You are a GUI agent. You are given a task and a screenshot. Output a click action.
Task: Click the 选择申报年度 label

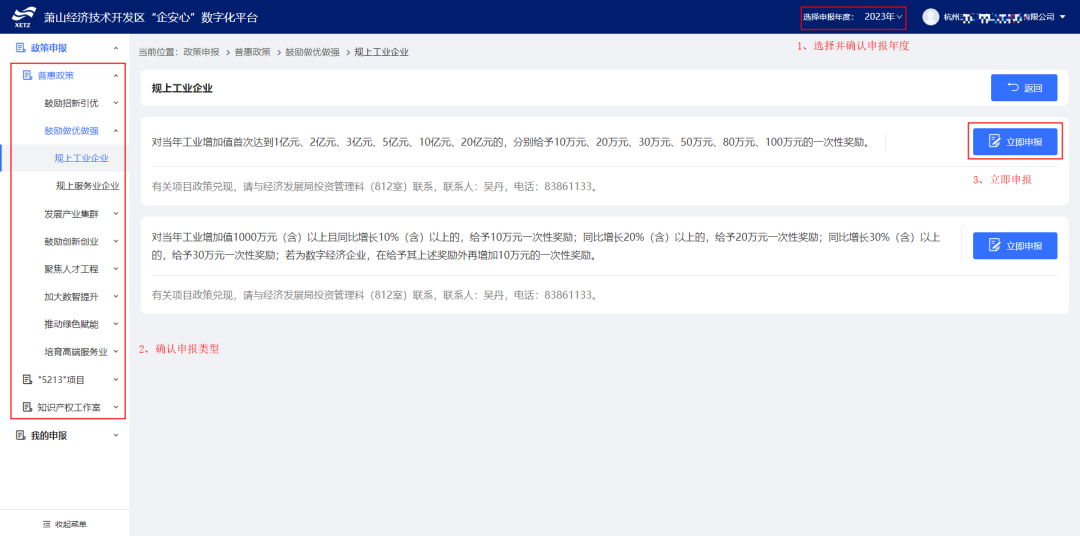coord(829,17)
